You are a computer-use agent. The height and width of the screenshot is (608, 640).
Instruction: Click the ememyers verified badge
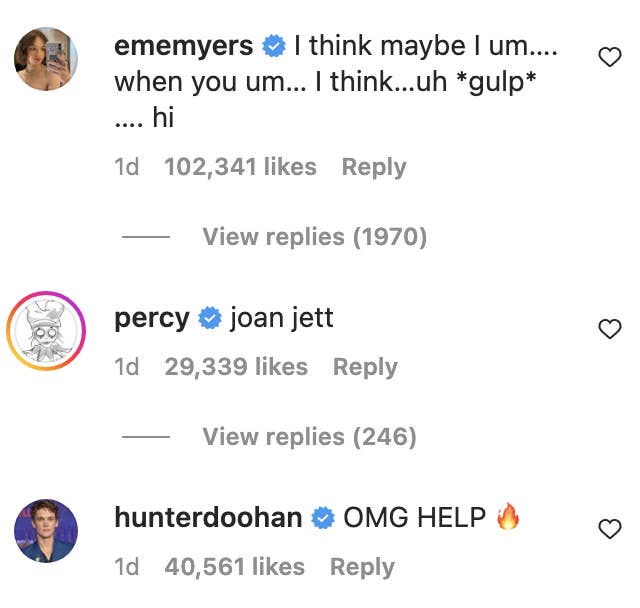click(x=272, y=46)
